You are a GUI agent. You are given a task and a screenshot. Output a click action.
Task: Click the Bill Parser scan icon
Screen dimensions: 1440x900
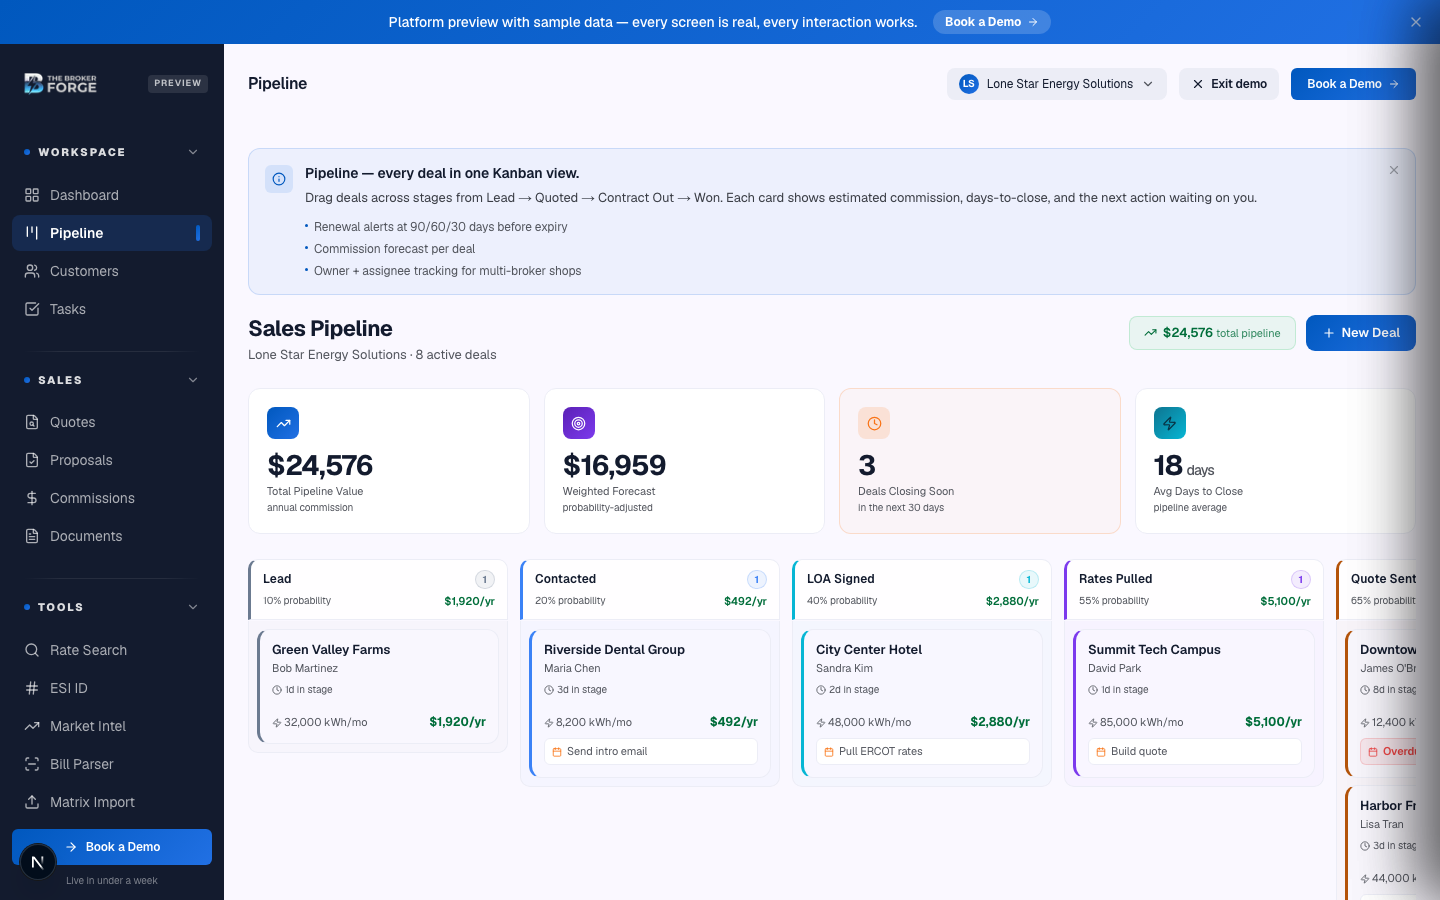point(32,764)
